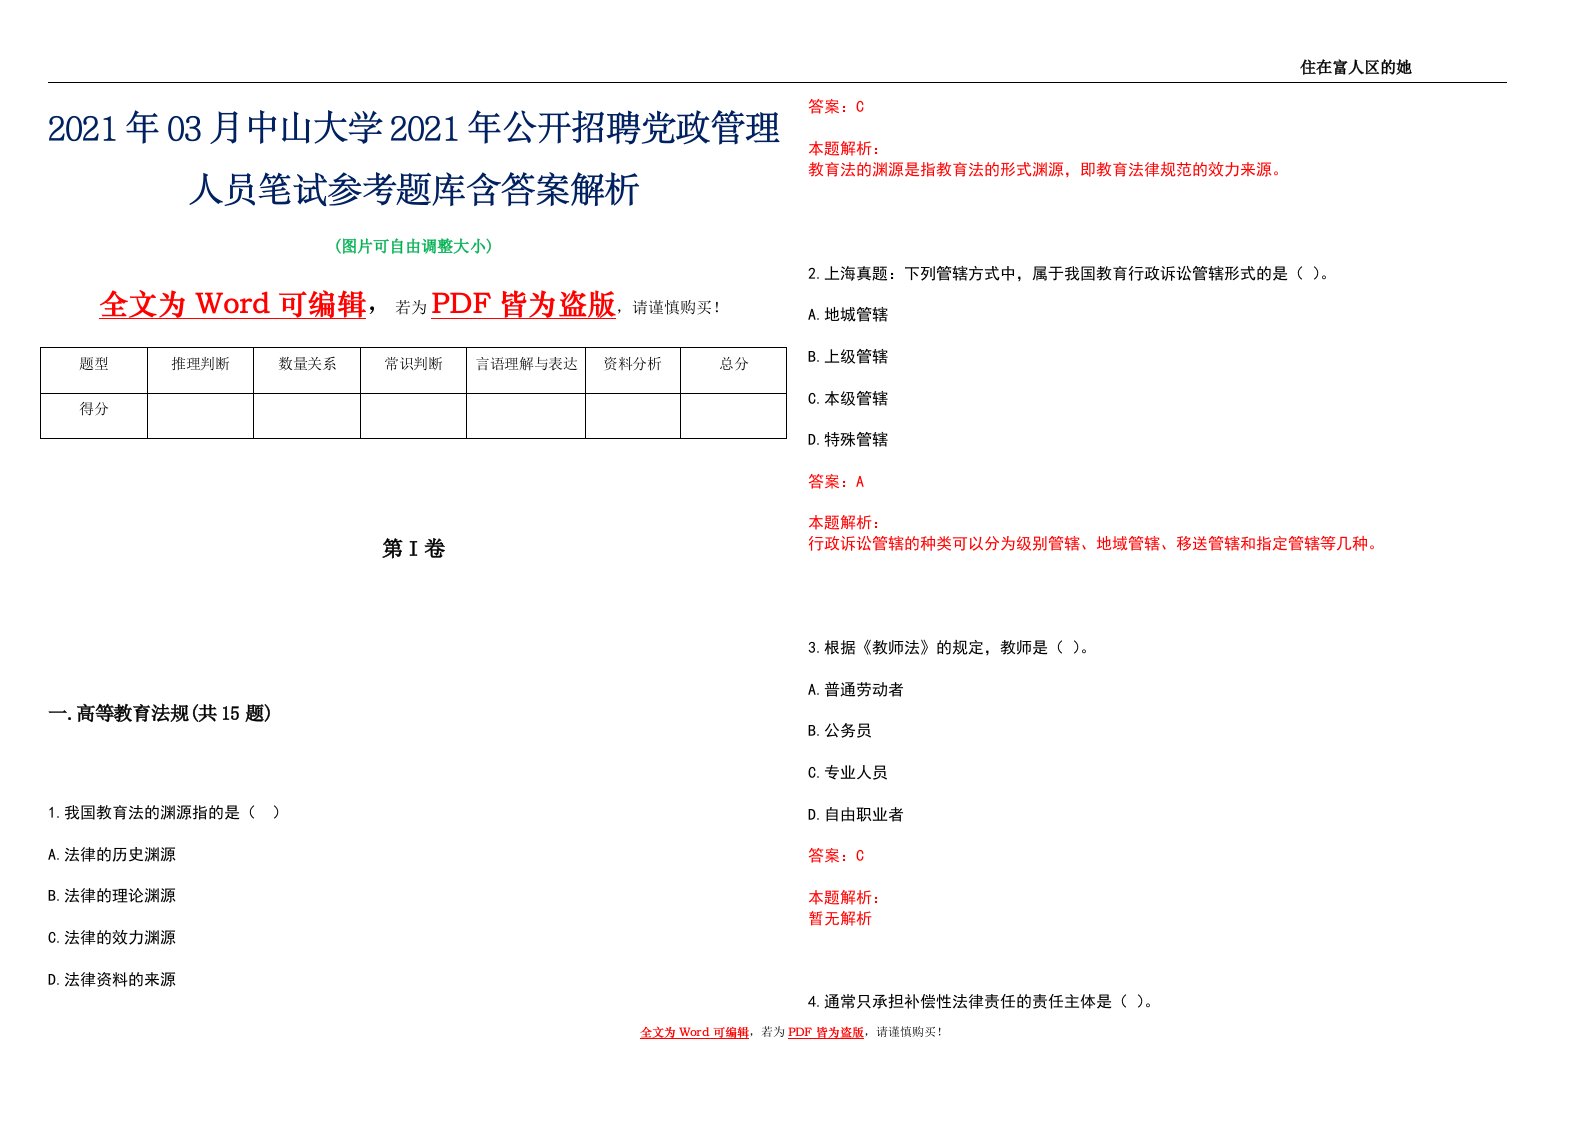The width and height of the screenshot is (1587, 1122).
Task: Select option A.普通劳动者
Action: 856,690
